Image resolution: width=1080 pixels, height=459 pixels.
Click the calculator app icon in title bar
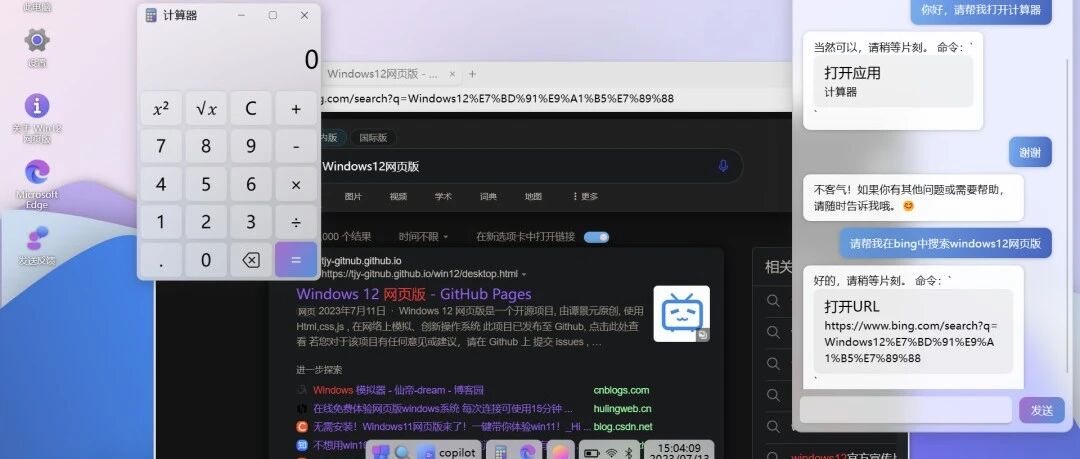point(152,15)
